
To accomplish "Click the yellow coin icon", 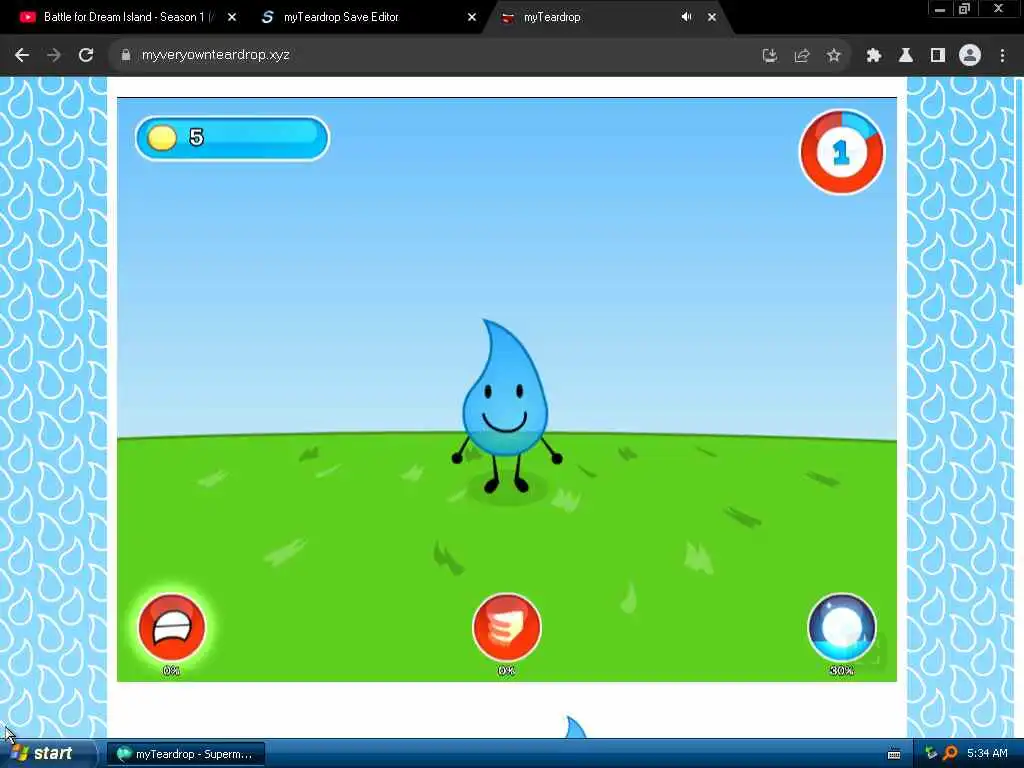I will 162,138.
